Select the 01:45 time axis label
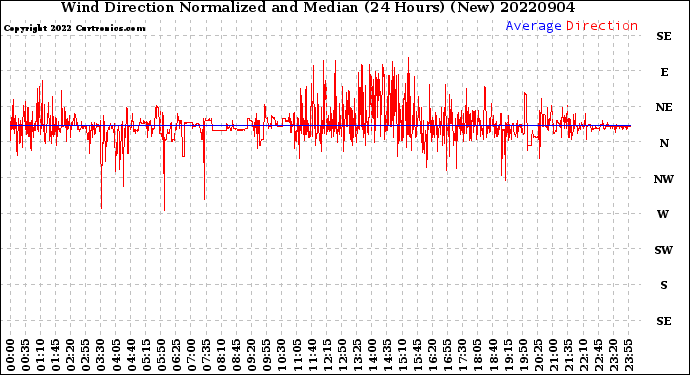Screen dimensions: 690x375 click(56, 355)
